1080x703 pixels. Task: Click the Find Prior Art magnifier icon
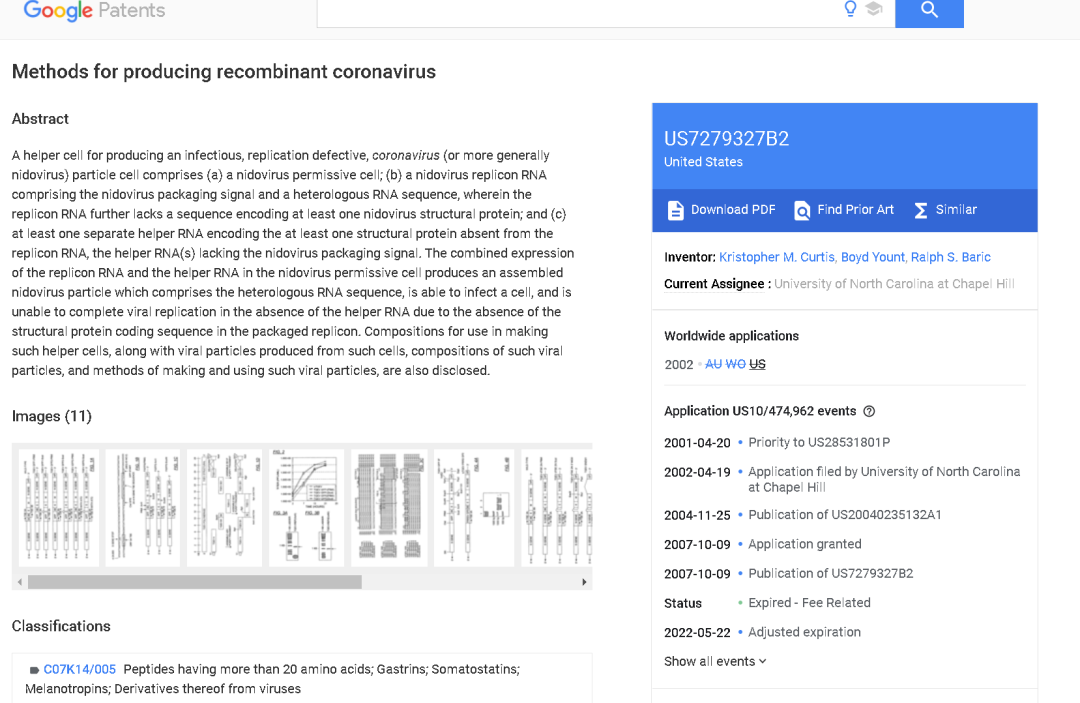coord(802,210)
